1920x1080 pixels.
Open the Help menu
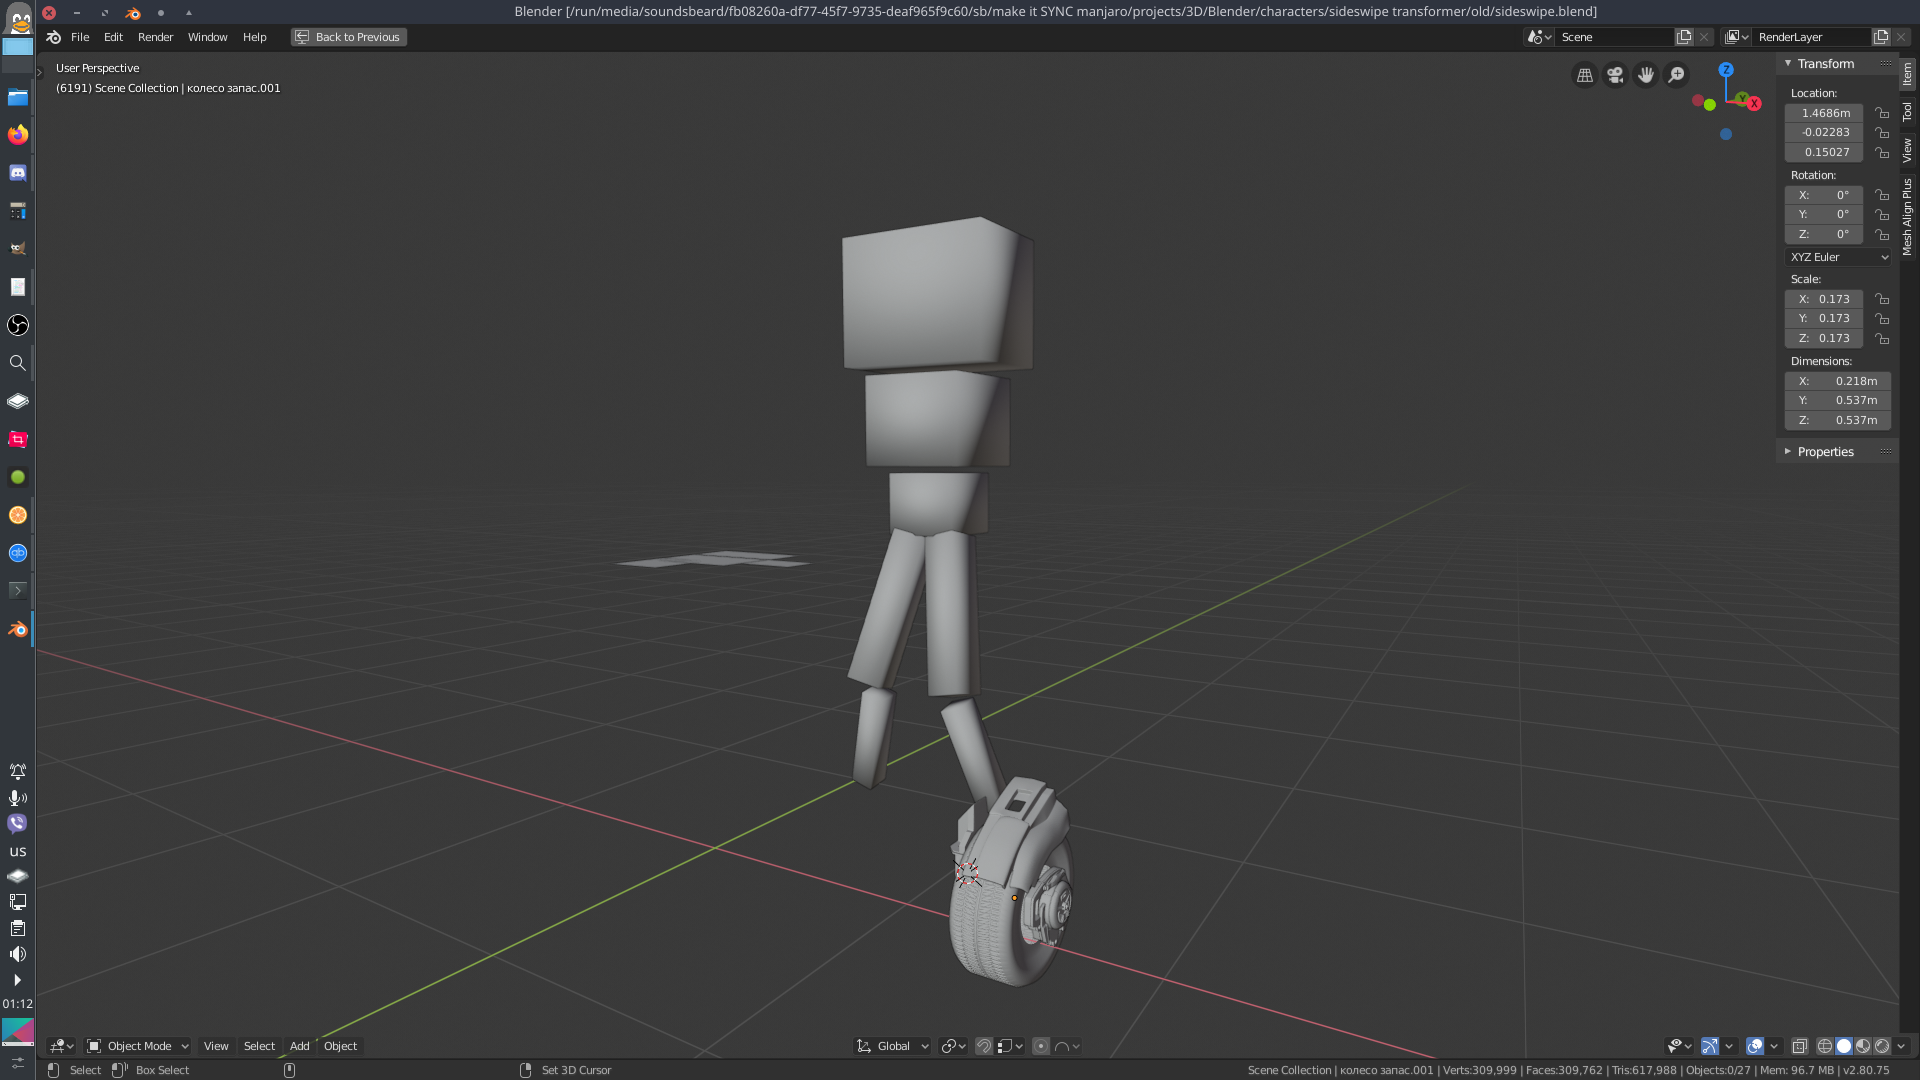click(255, 37)
